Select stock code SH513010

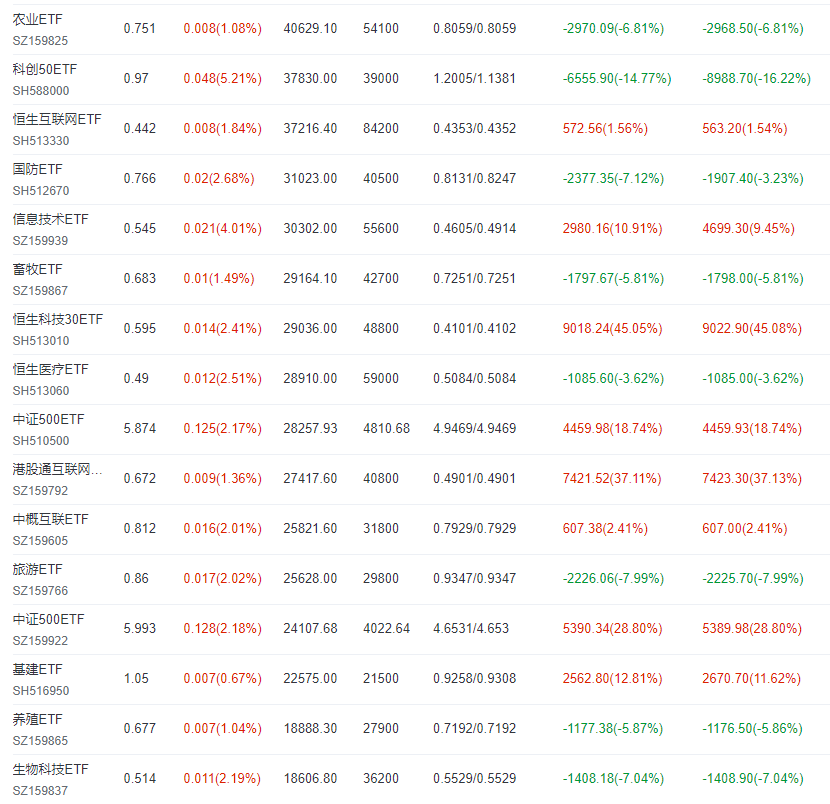click(41, 341)
